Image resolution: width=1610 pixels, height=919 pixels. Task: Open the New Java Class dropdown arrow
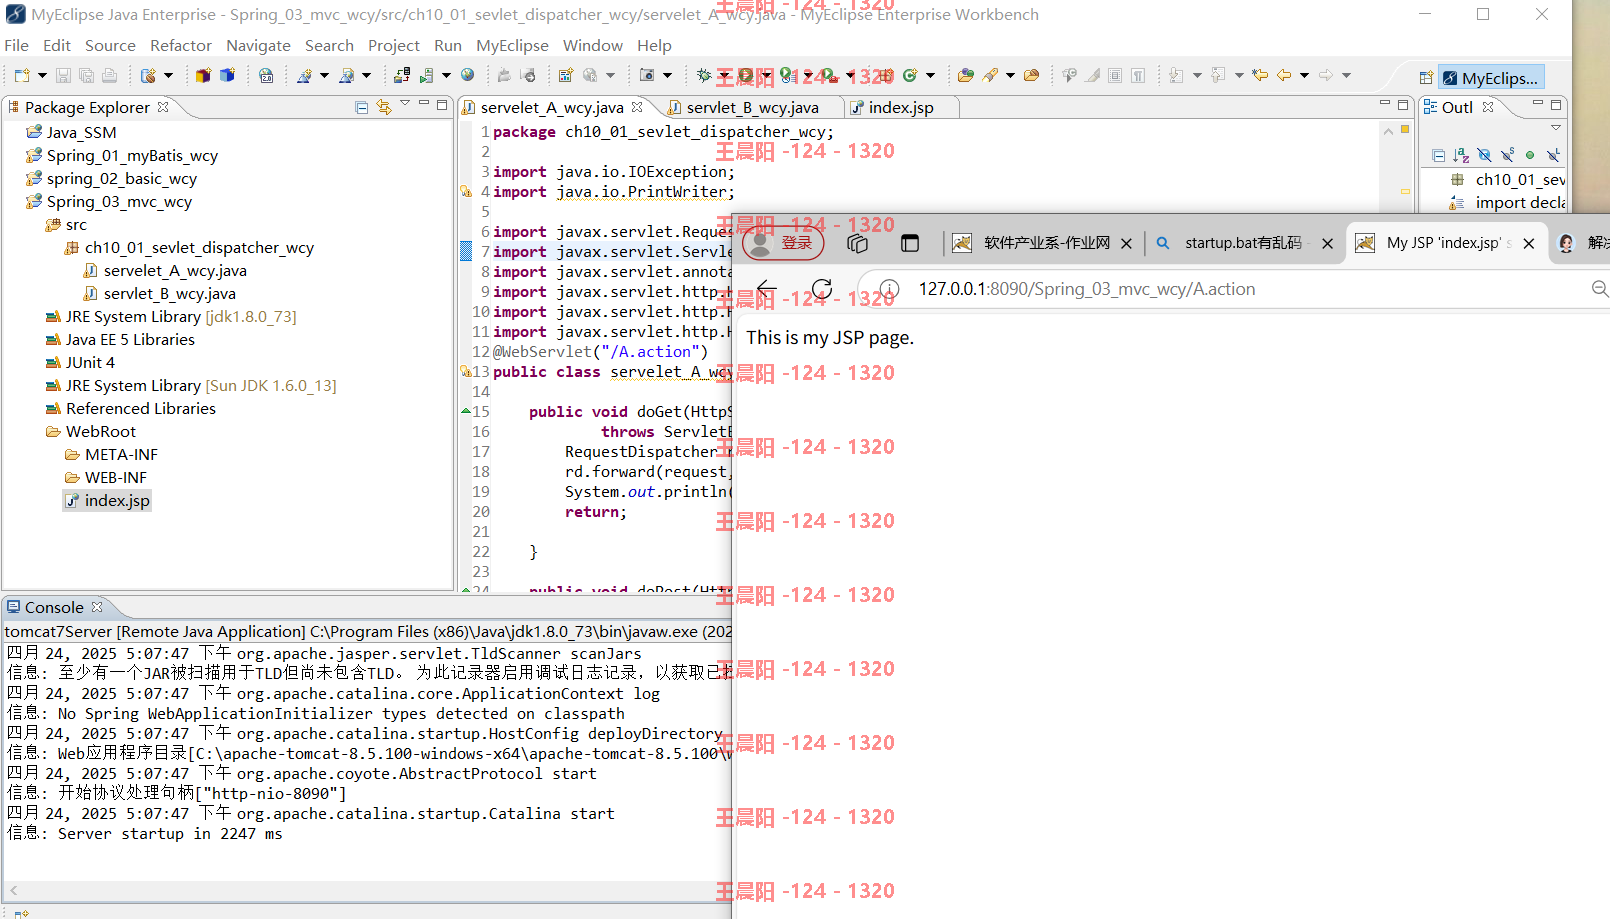(x=930, y=75)
